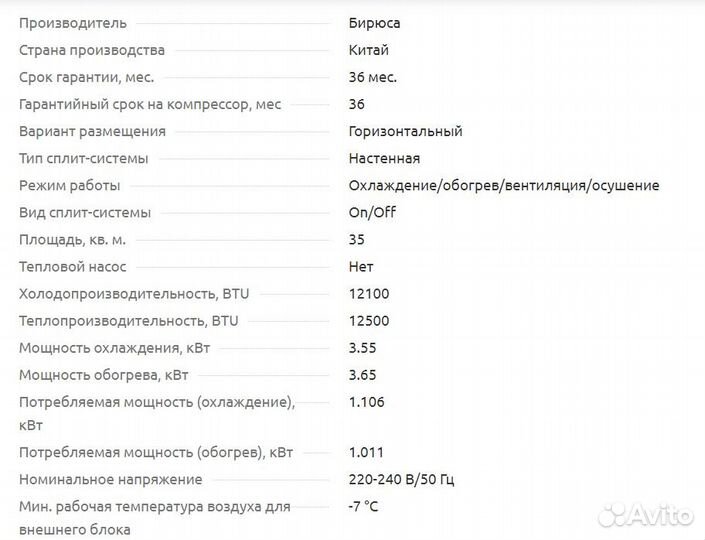Select the Нет heat pump value

pyautogui.click(x=361, y=267)
